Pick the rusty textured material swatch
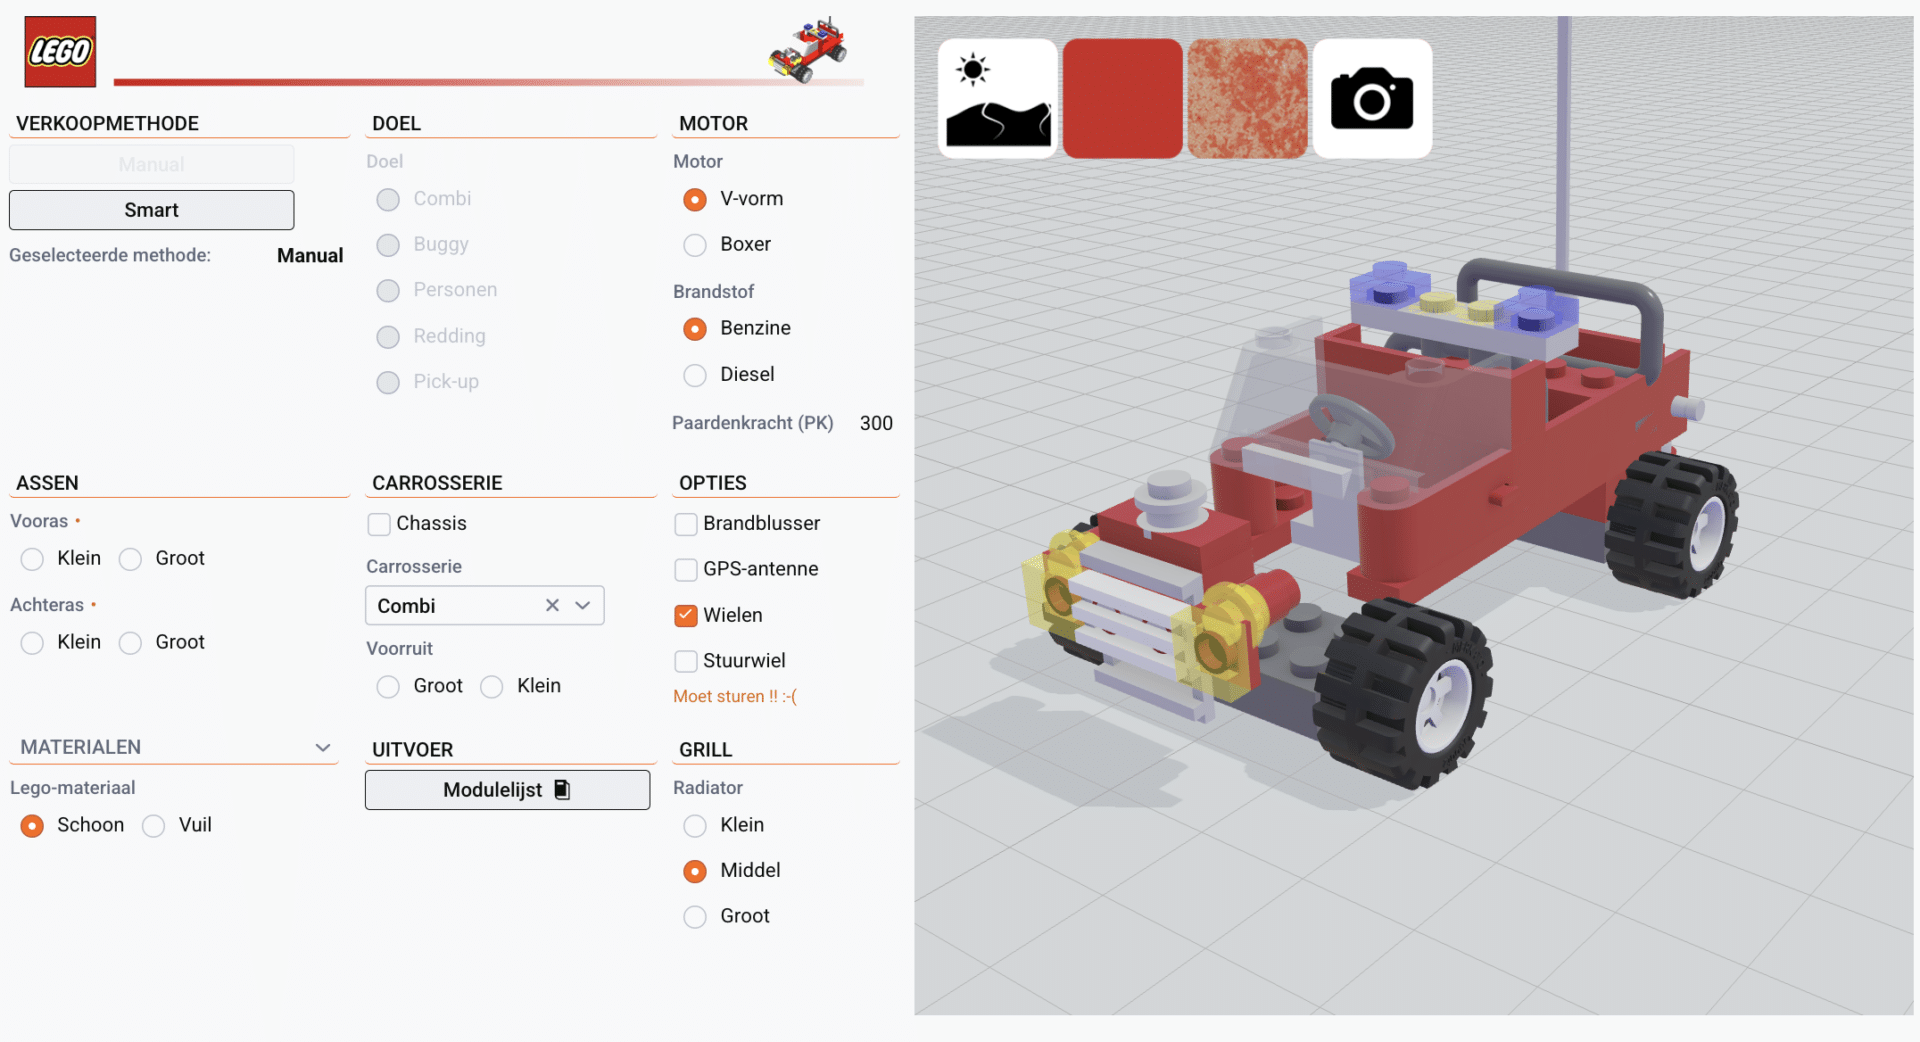 (x=1248, y=98)
